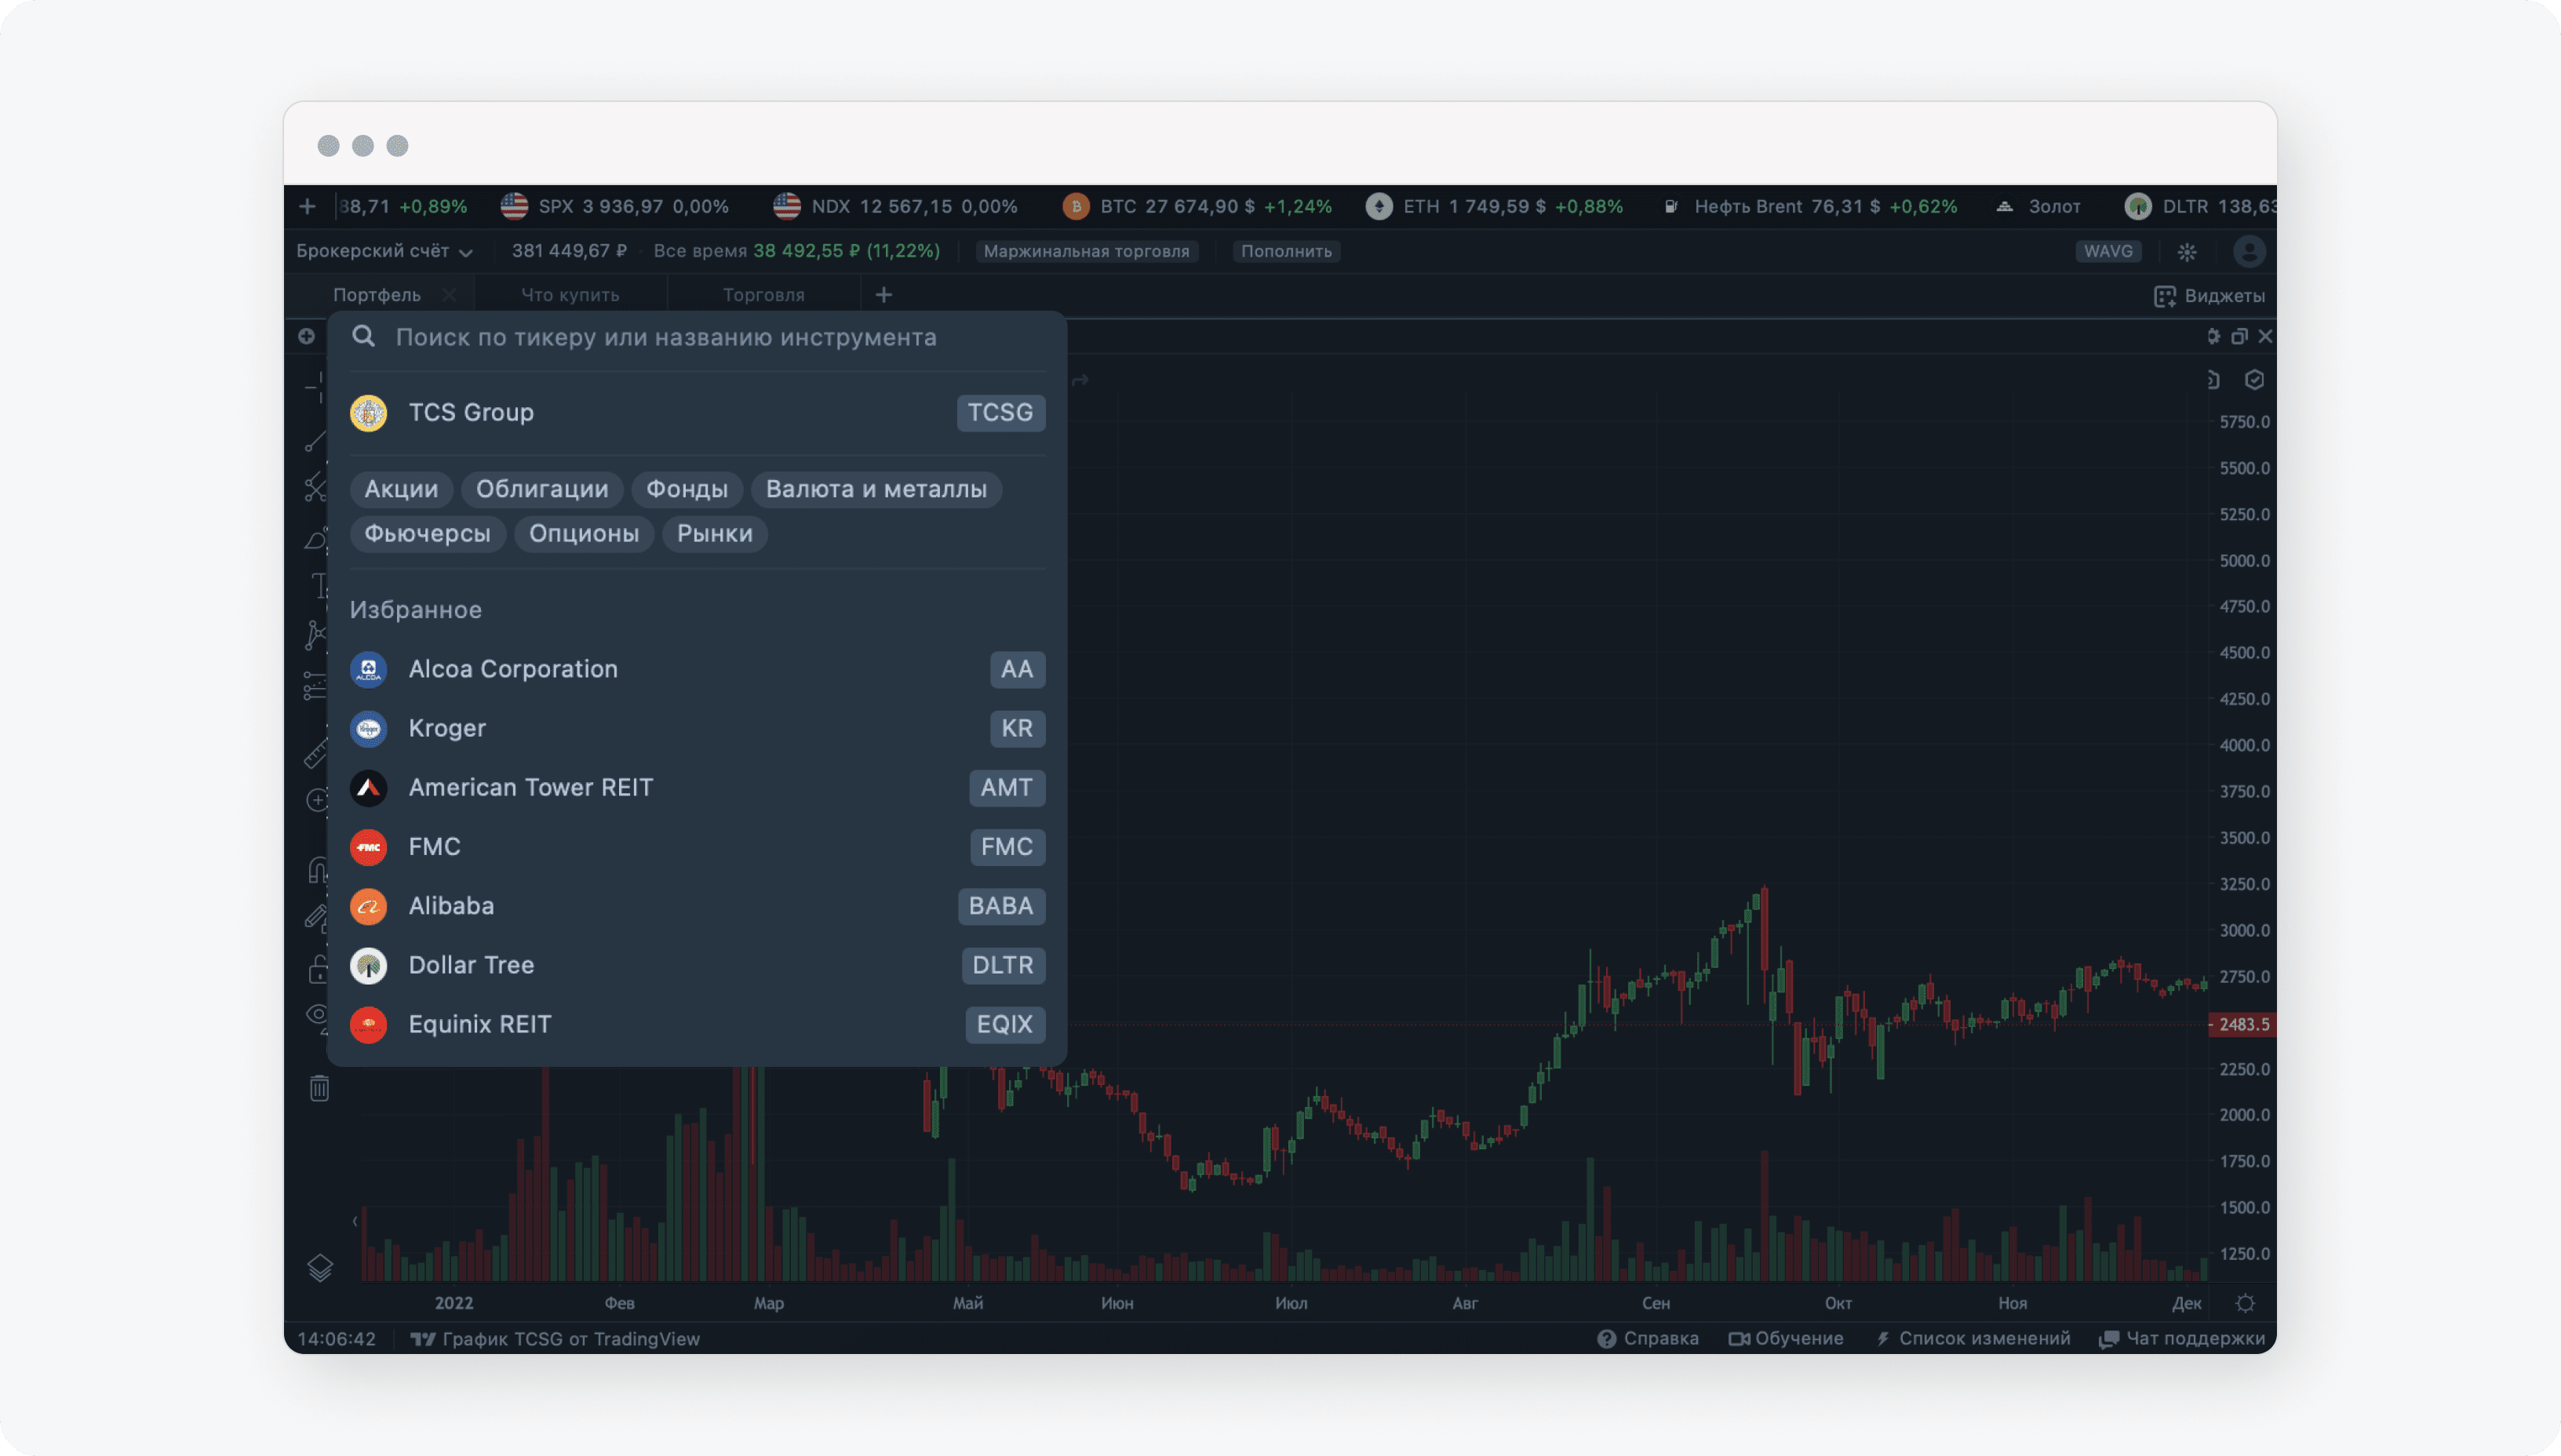Select American Tower REIT from favorites

coord(697,787)
